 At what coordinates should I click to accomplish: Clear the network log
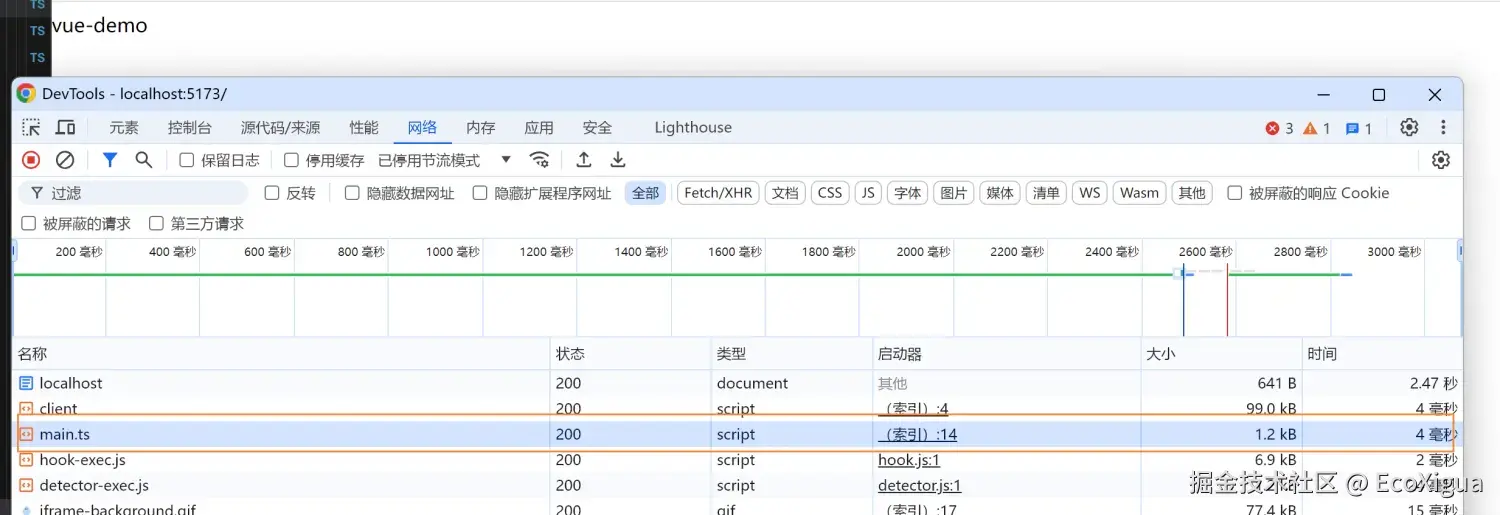pos(65,160)
